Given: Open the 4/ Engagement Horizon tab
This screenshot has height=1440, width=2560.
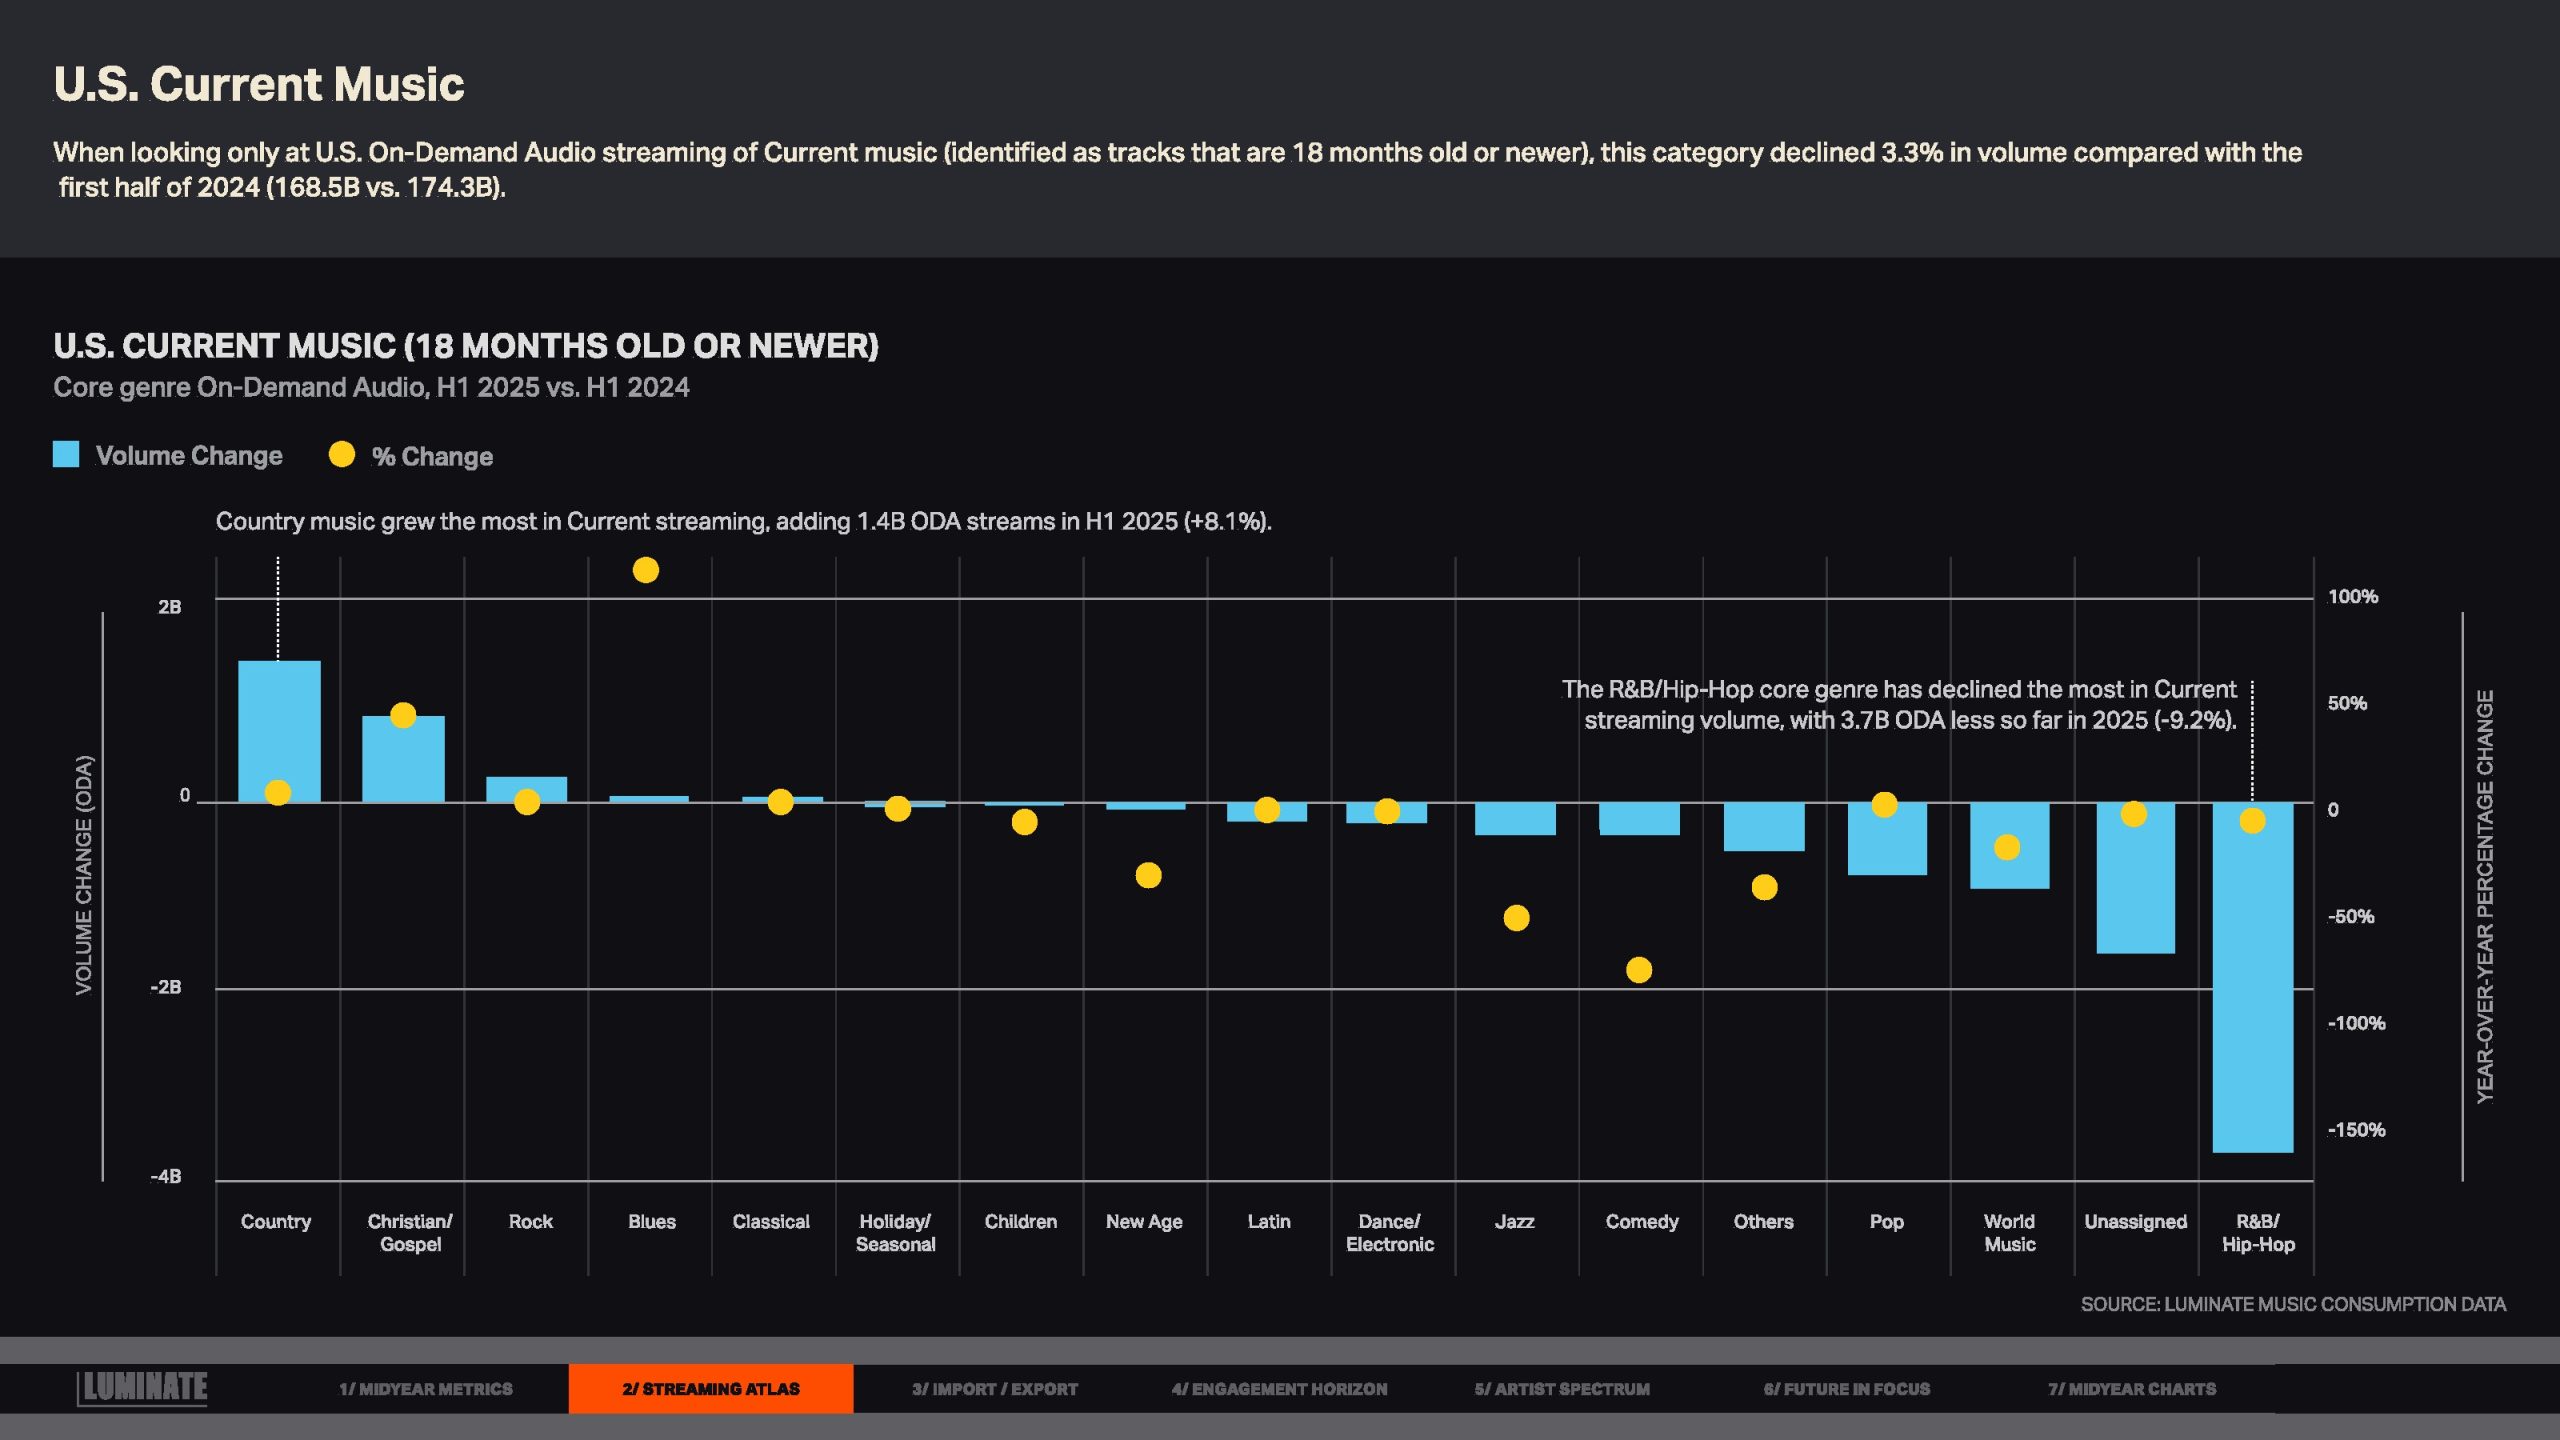Looking at the screenshot, I should click(1279, 1389).
